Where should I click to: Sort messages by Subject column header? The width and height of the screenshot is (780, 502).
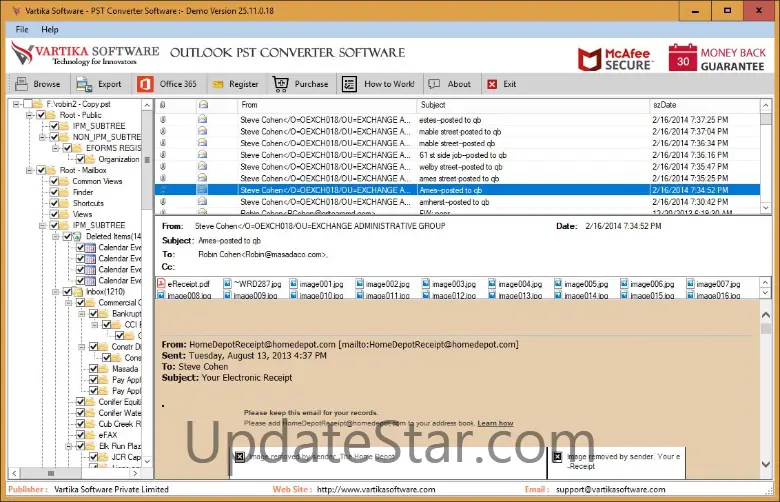click(x=533, y=105)
